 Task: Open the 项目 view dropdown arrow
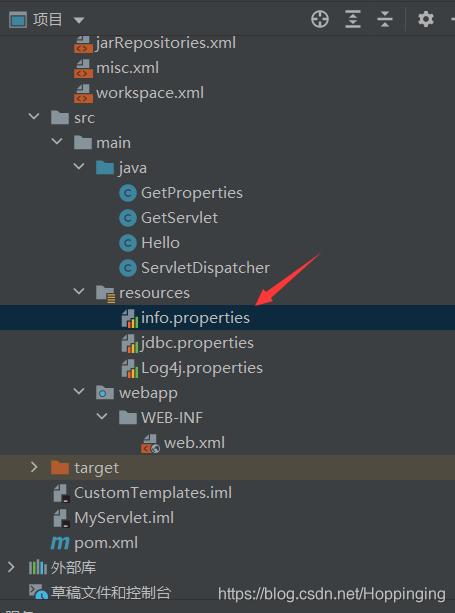click(79, 20)
